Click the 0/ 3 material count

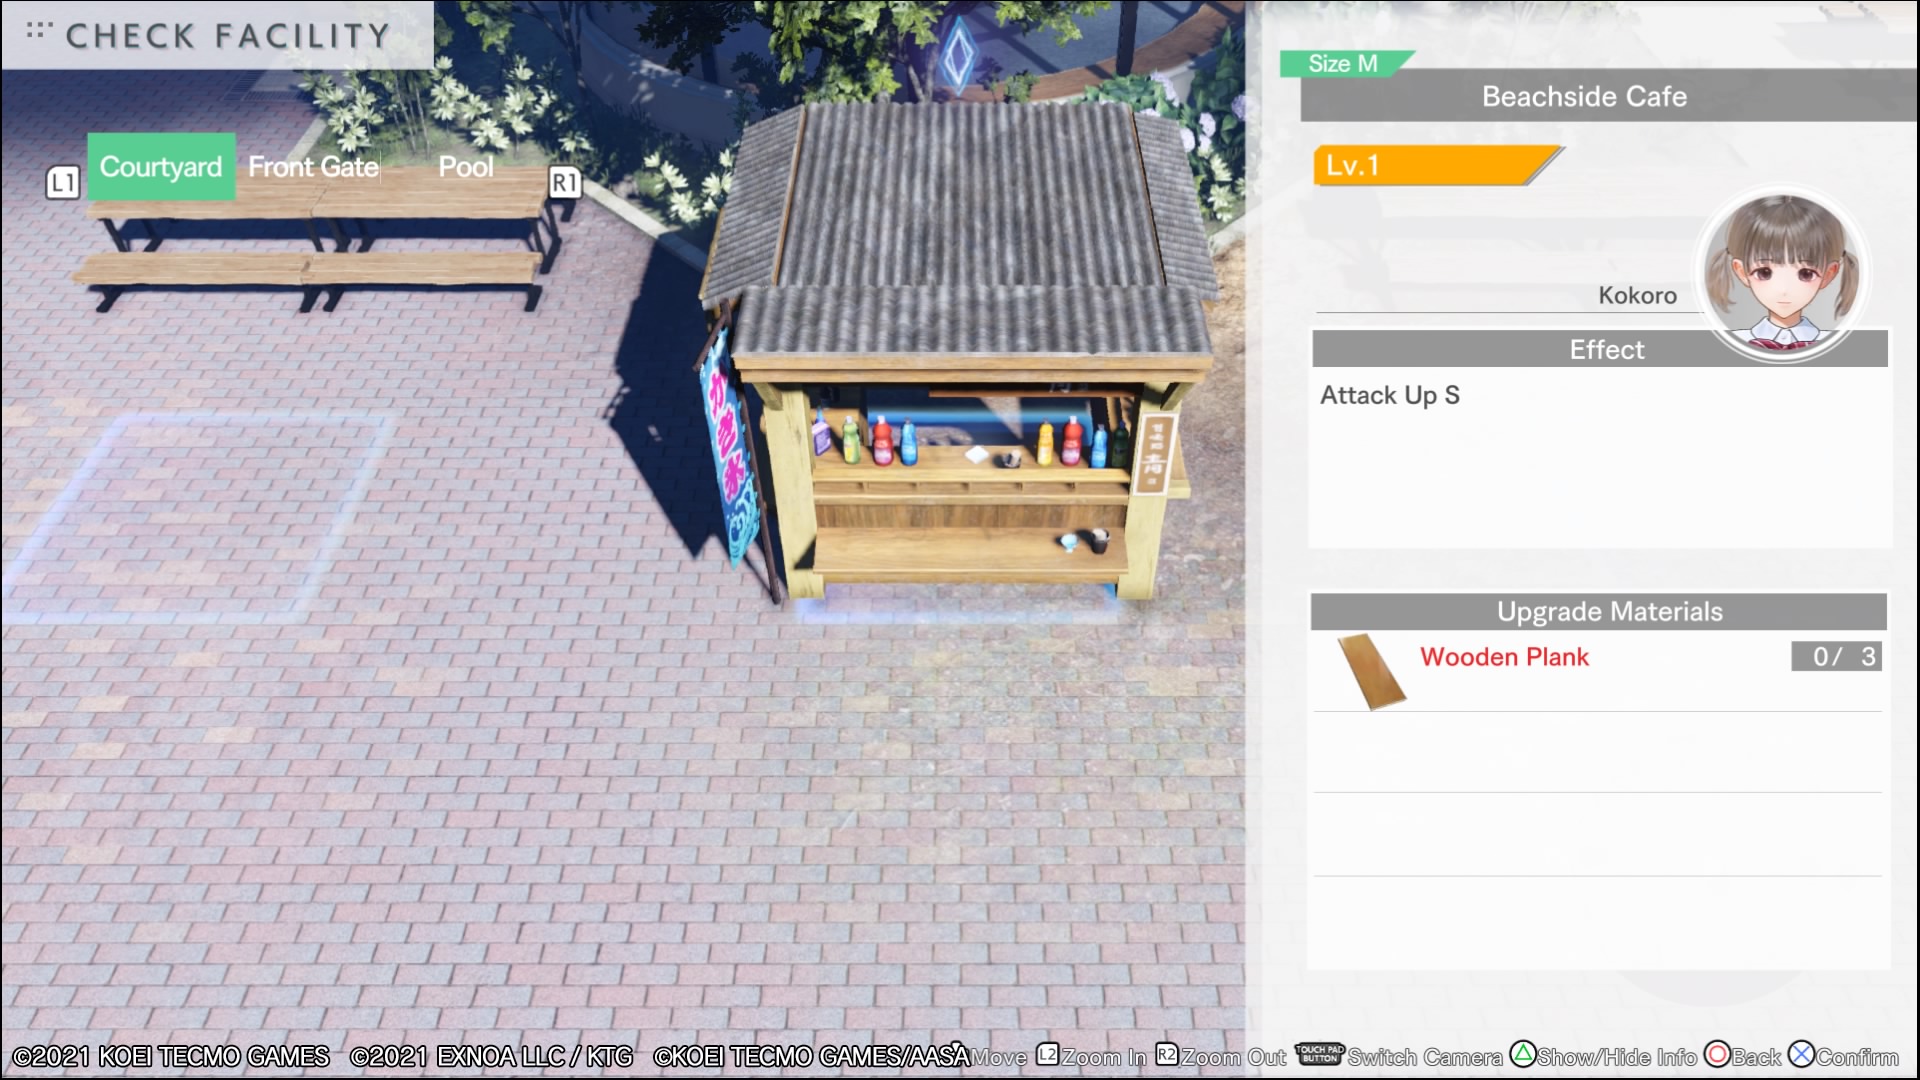point(1837,656)
